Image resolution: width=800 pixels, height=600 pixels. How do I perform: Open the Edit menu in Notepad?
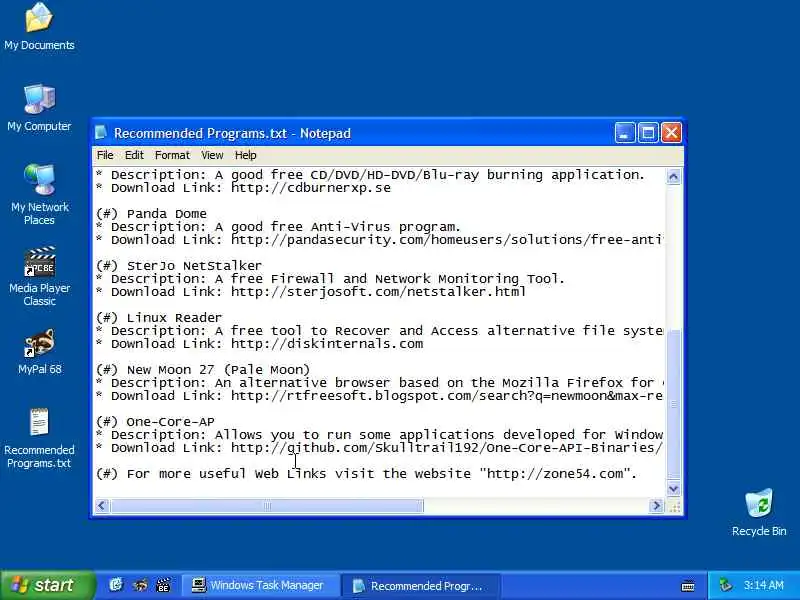pos(134,155)
